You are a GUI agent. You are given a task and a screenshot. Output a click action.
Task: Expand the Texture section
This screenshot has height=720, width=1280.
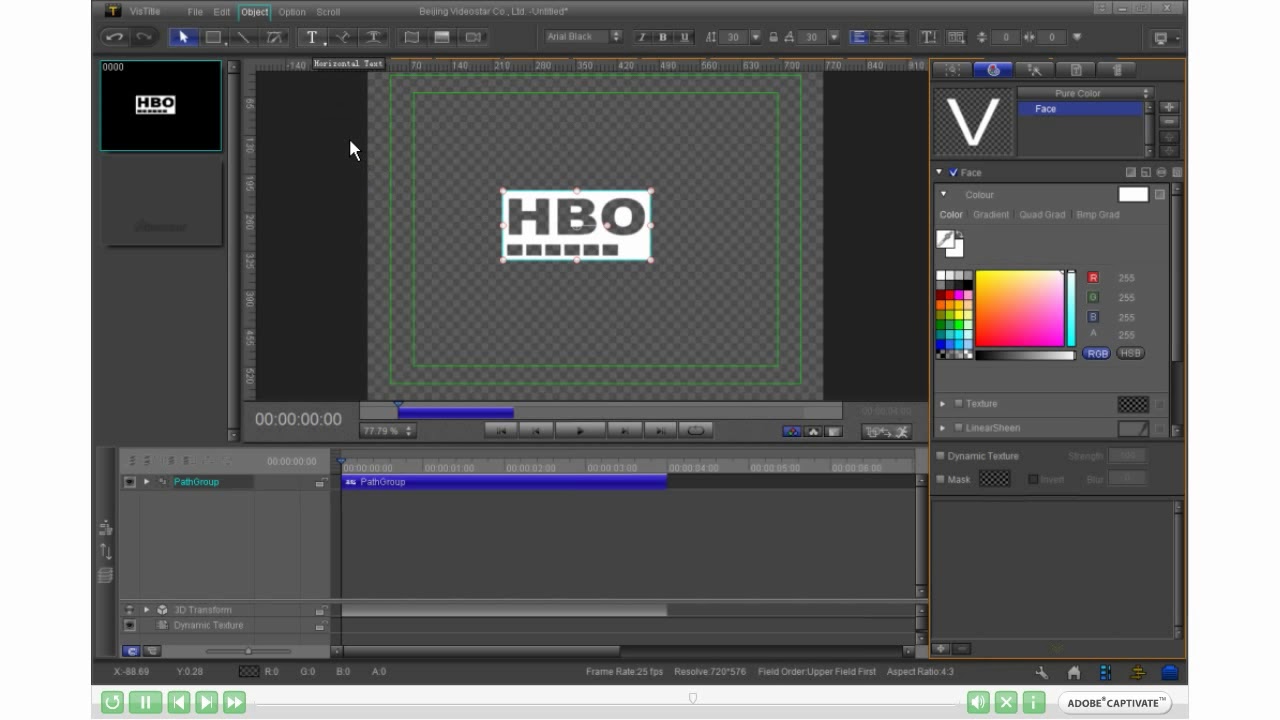coord(942,404)
